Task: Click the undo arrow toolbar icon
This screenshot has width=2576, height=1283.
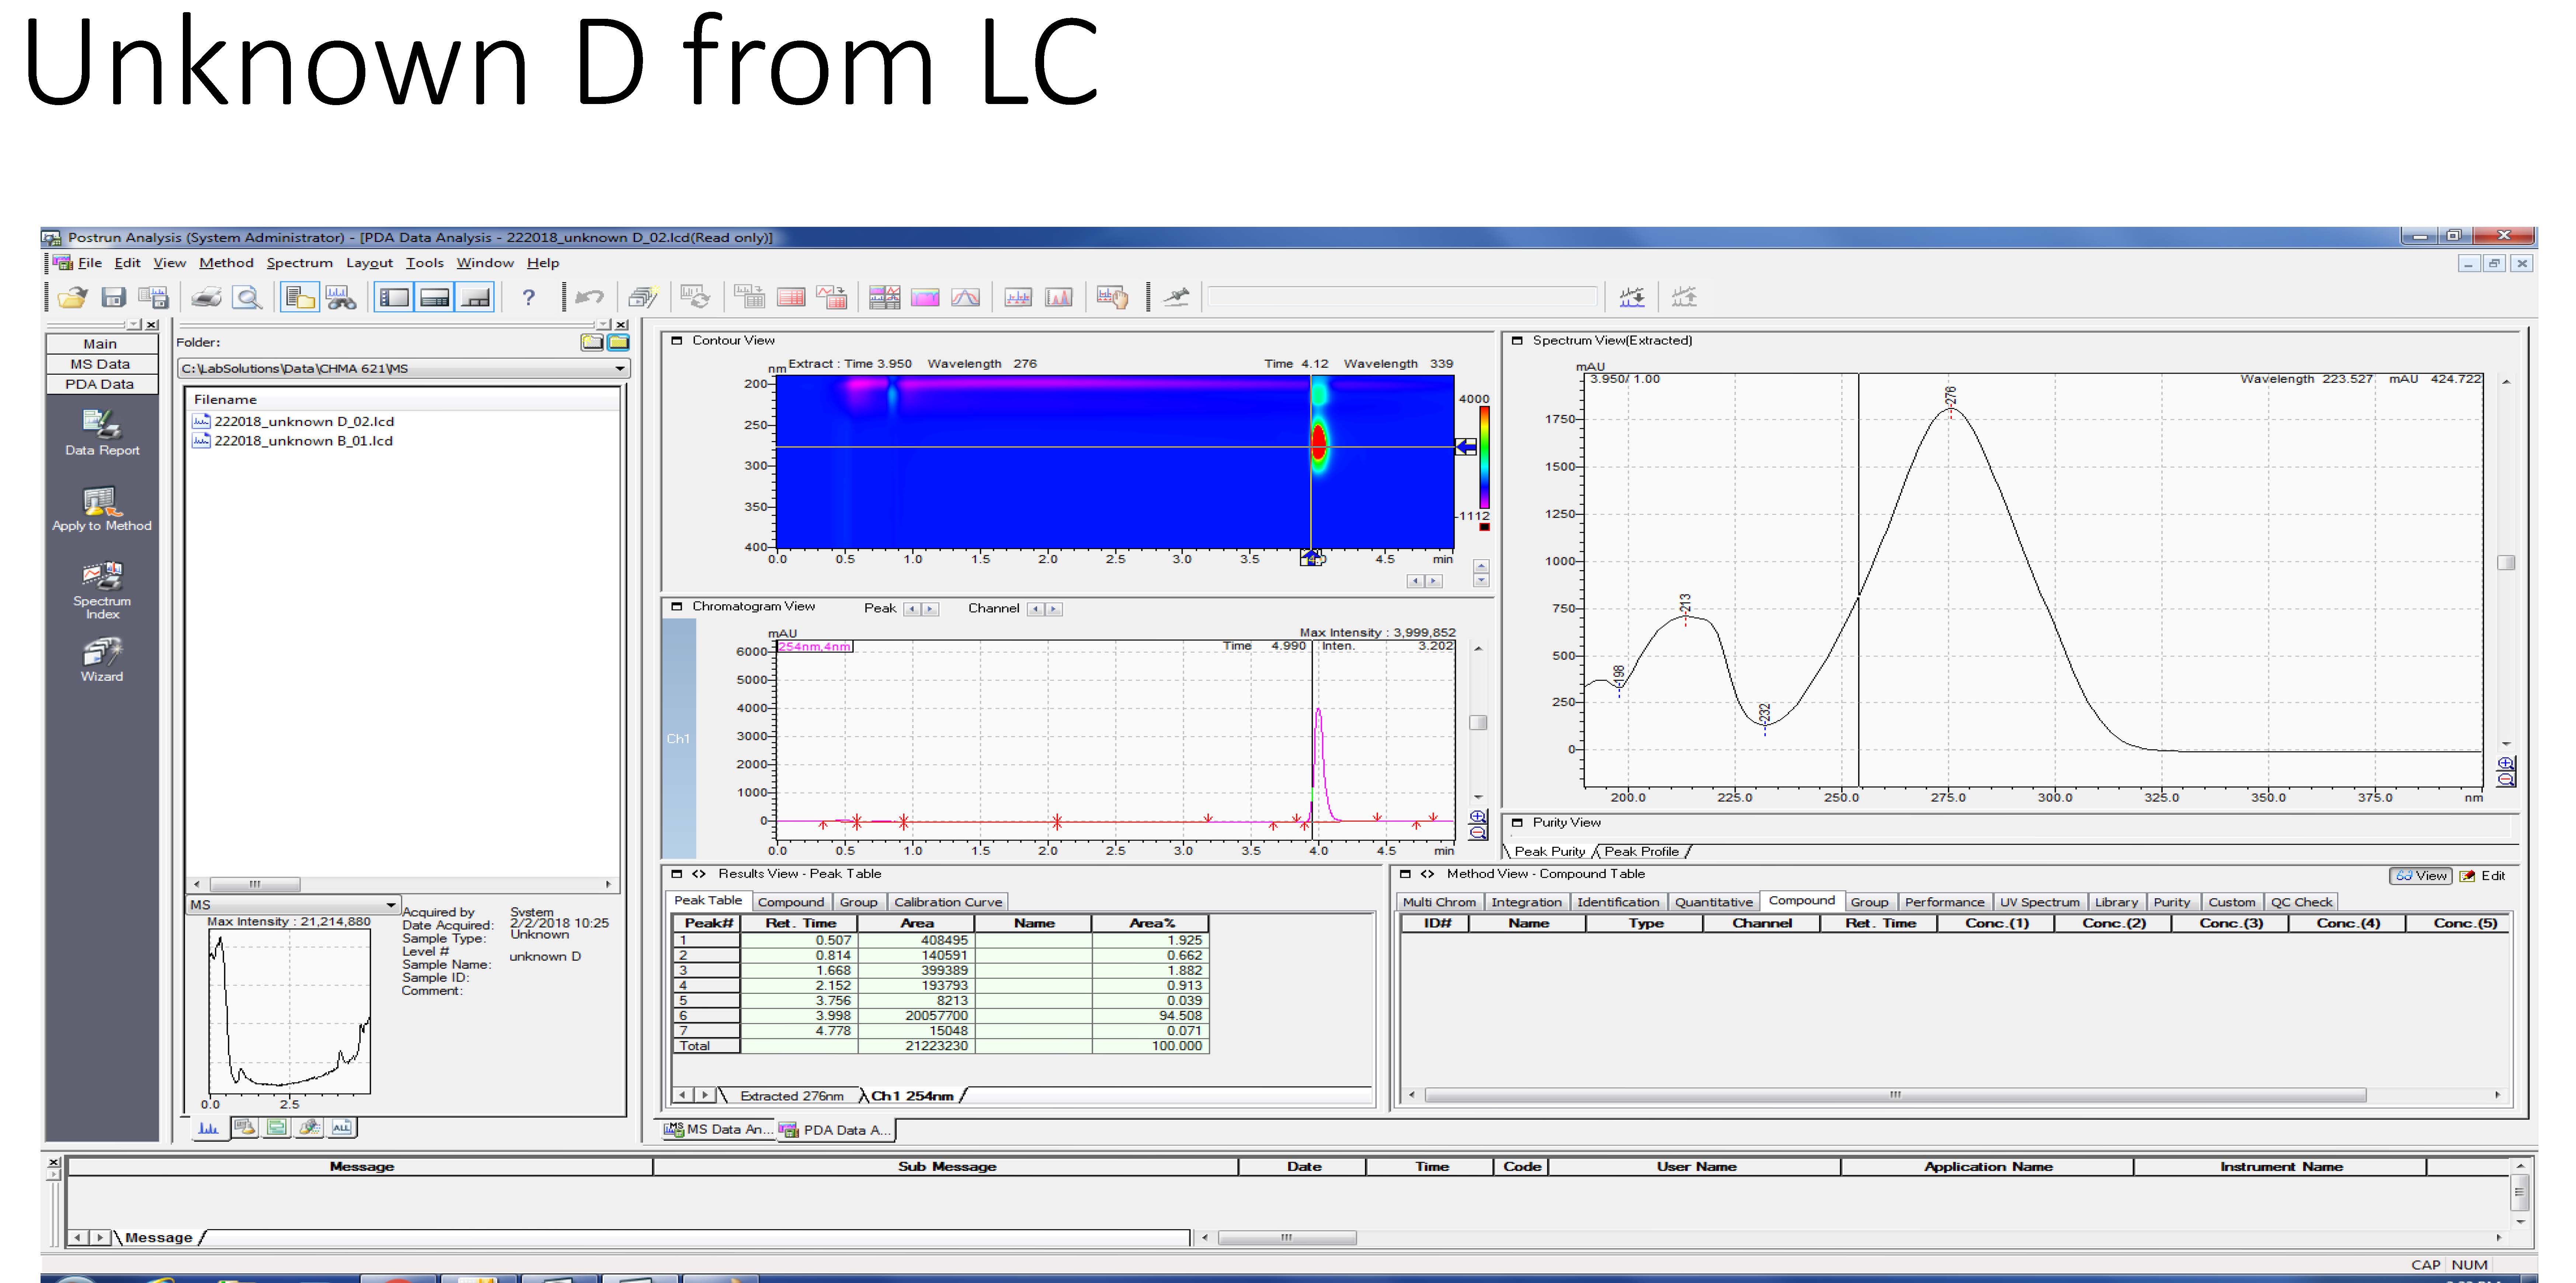Action: click(590, 297)
